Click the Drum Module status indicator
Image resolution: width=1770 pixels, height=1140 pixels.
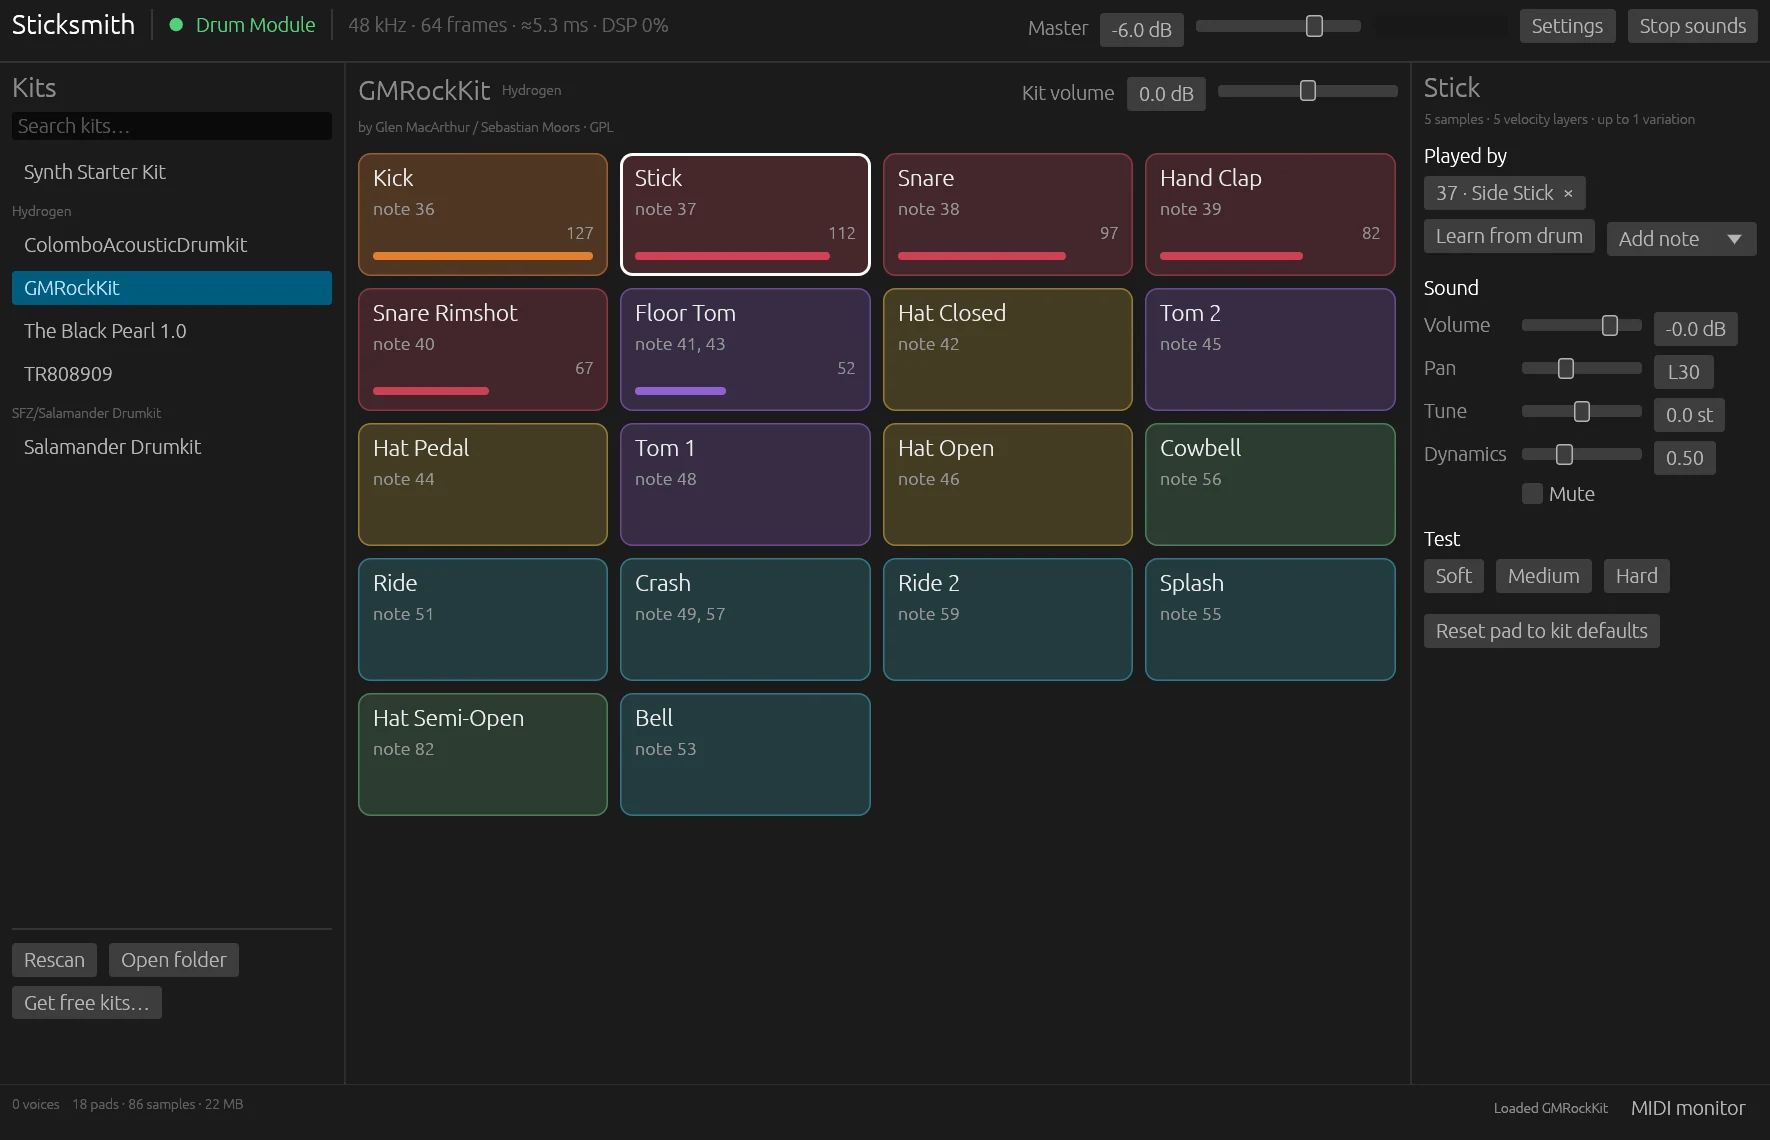pyautogui.click(x=242, y=25)
